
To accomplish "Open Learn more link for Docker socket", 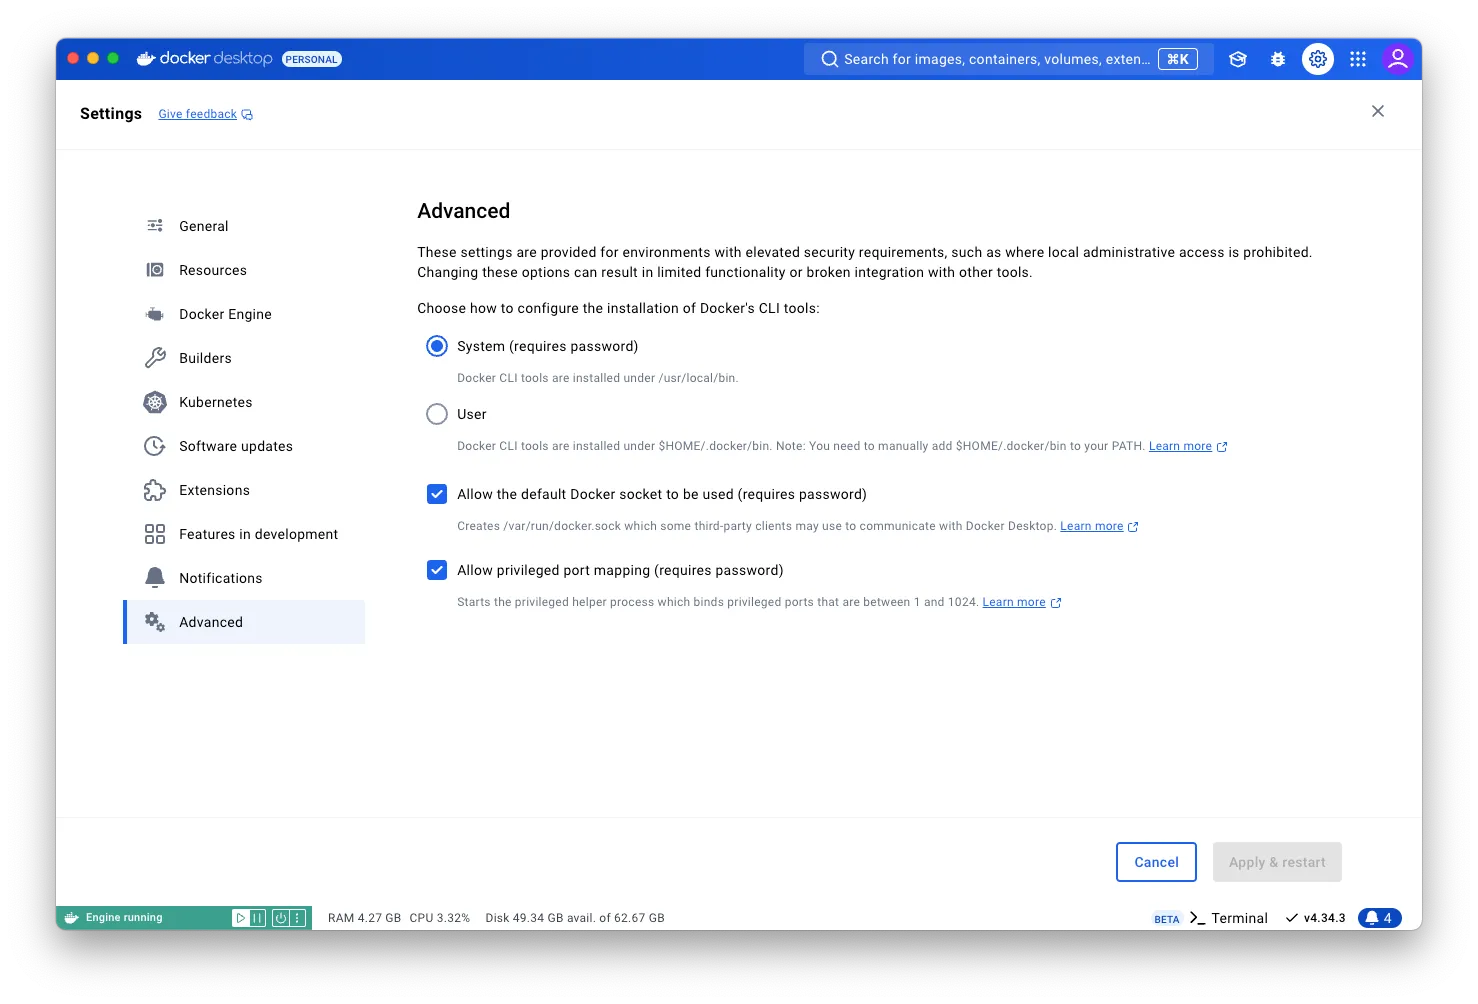I will [x=1099, y=526].
